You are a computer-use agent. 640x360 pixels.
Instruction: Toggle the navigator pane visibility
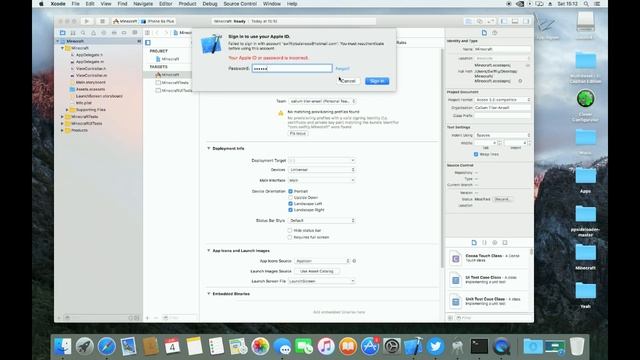click(x=504, y=21)
